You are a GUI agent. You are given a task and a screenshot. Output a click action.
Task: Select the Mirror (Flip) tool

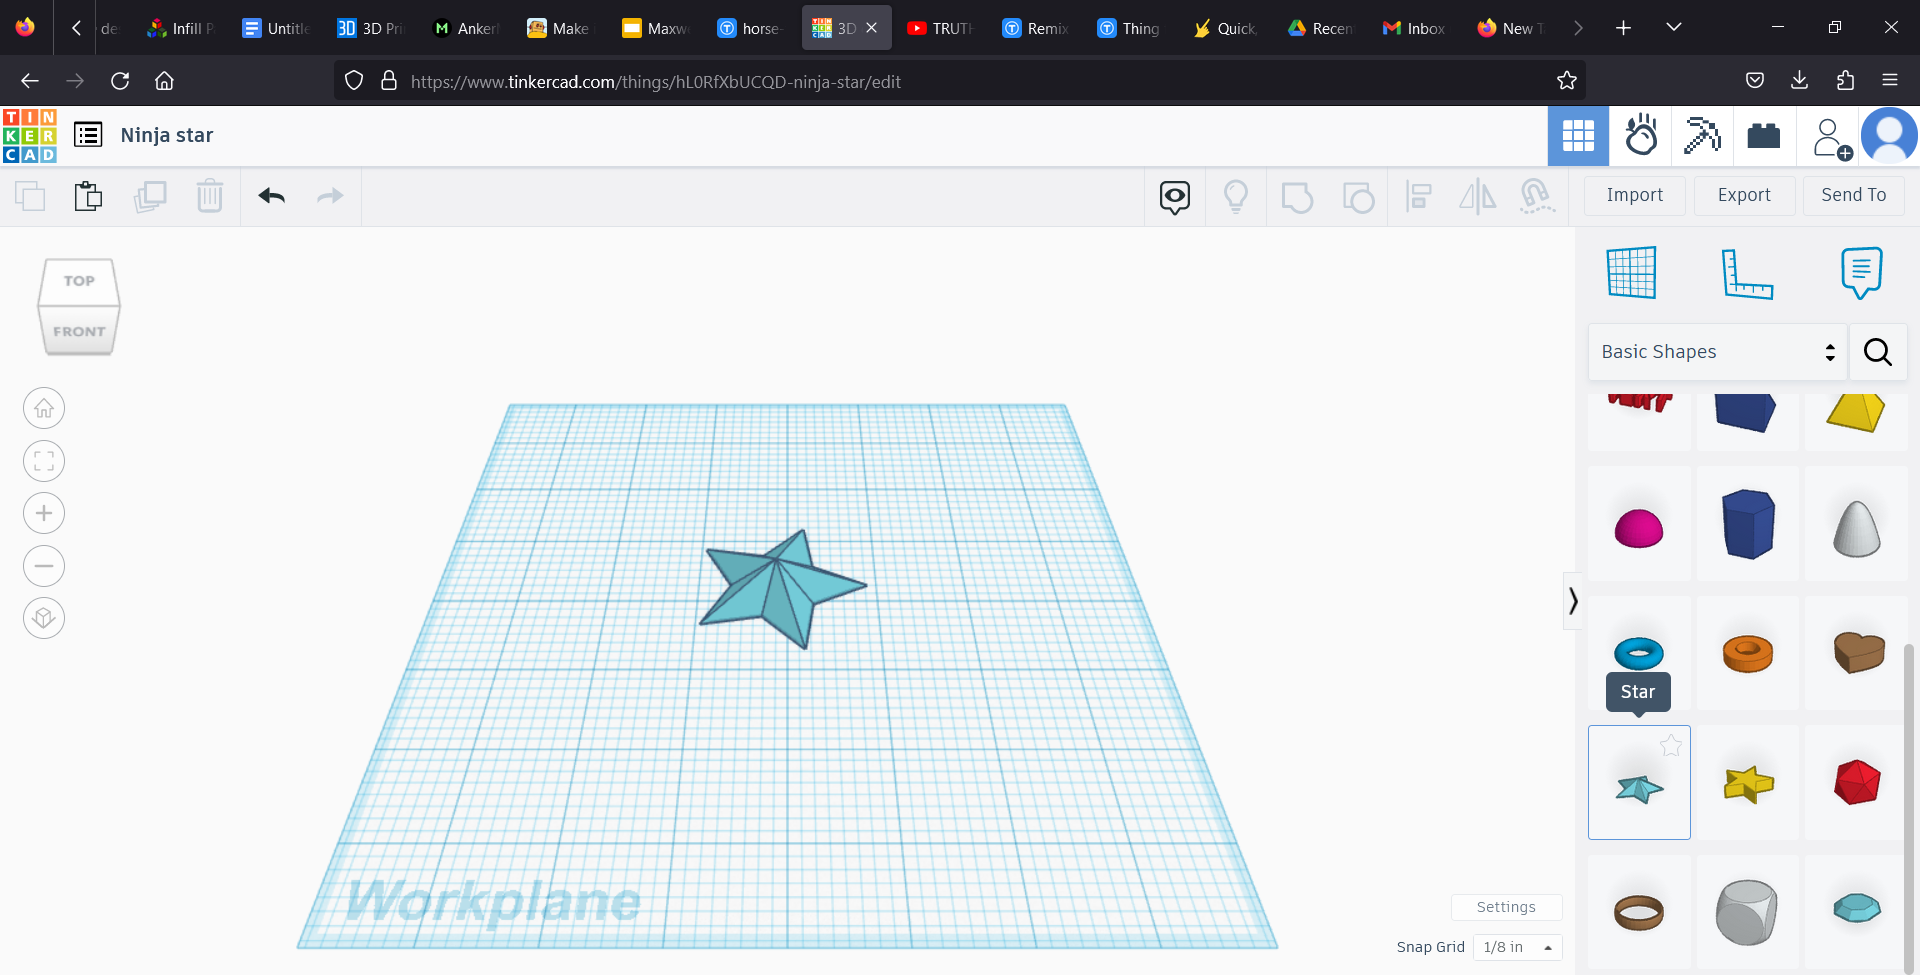coord(1478,196)
